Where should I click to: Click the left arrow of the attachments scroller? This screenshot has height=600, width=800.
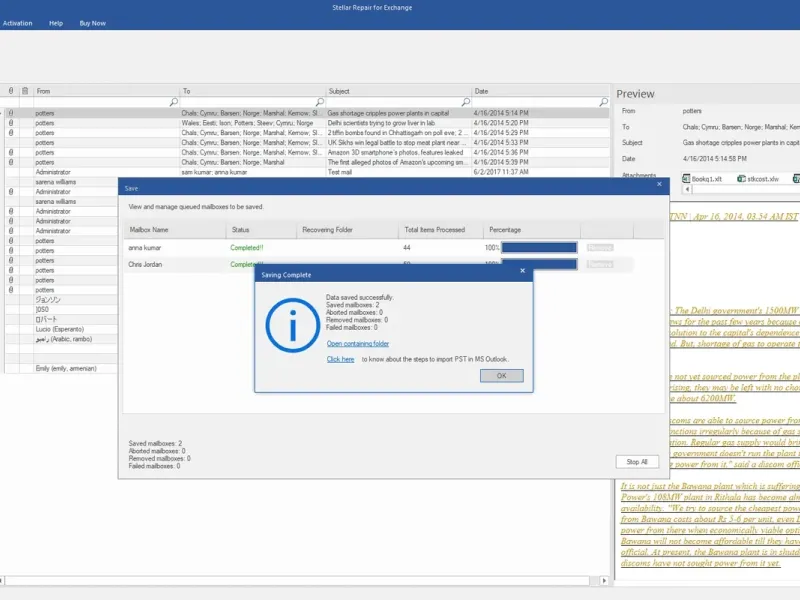coord(687,189)
